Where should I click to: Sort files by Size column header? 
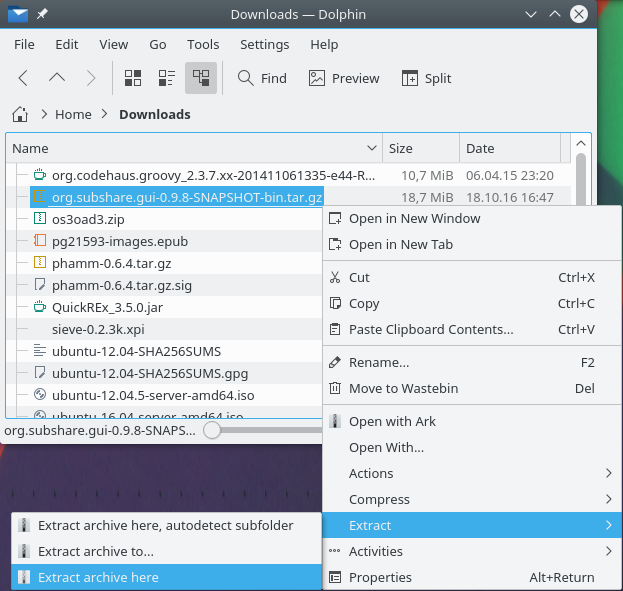[401, 148]
